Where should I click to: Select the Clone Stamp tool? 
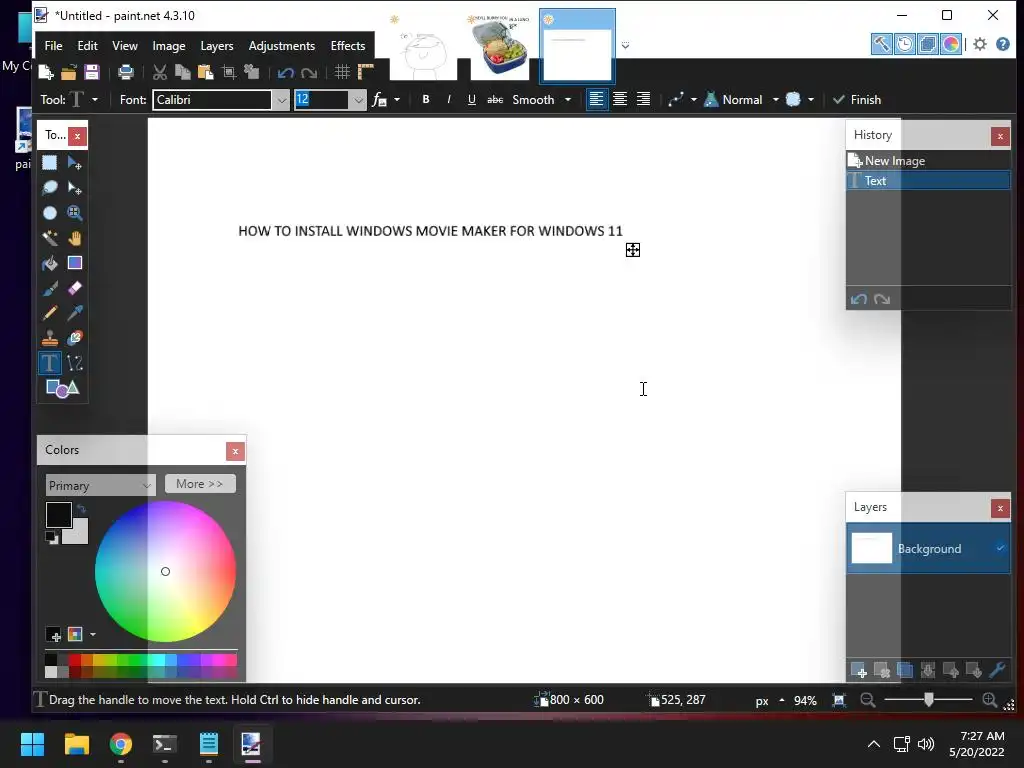pyautogui.click(x=50, y=338)
